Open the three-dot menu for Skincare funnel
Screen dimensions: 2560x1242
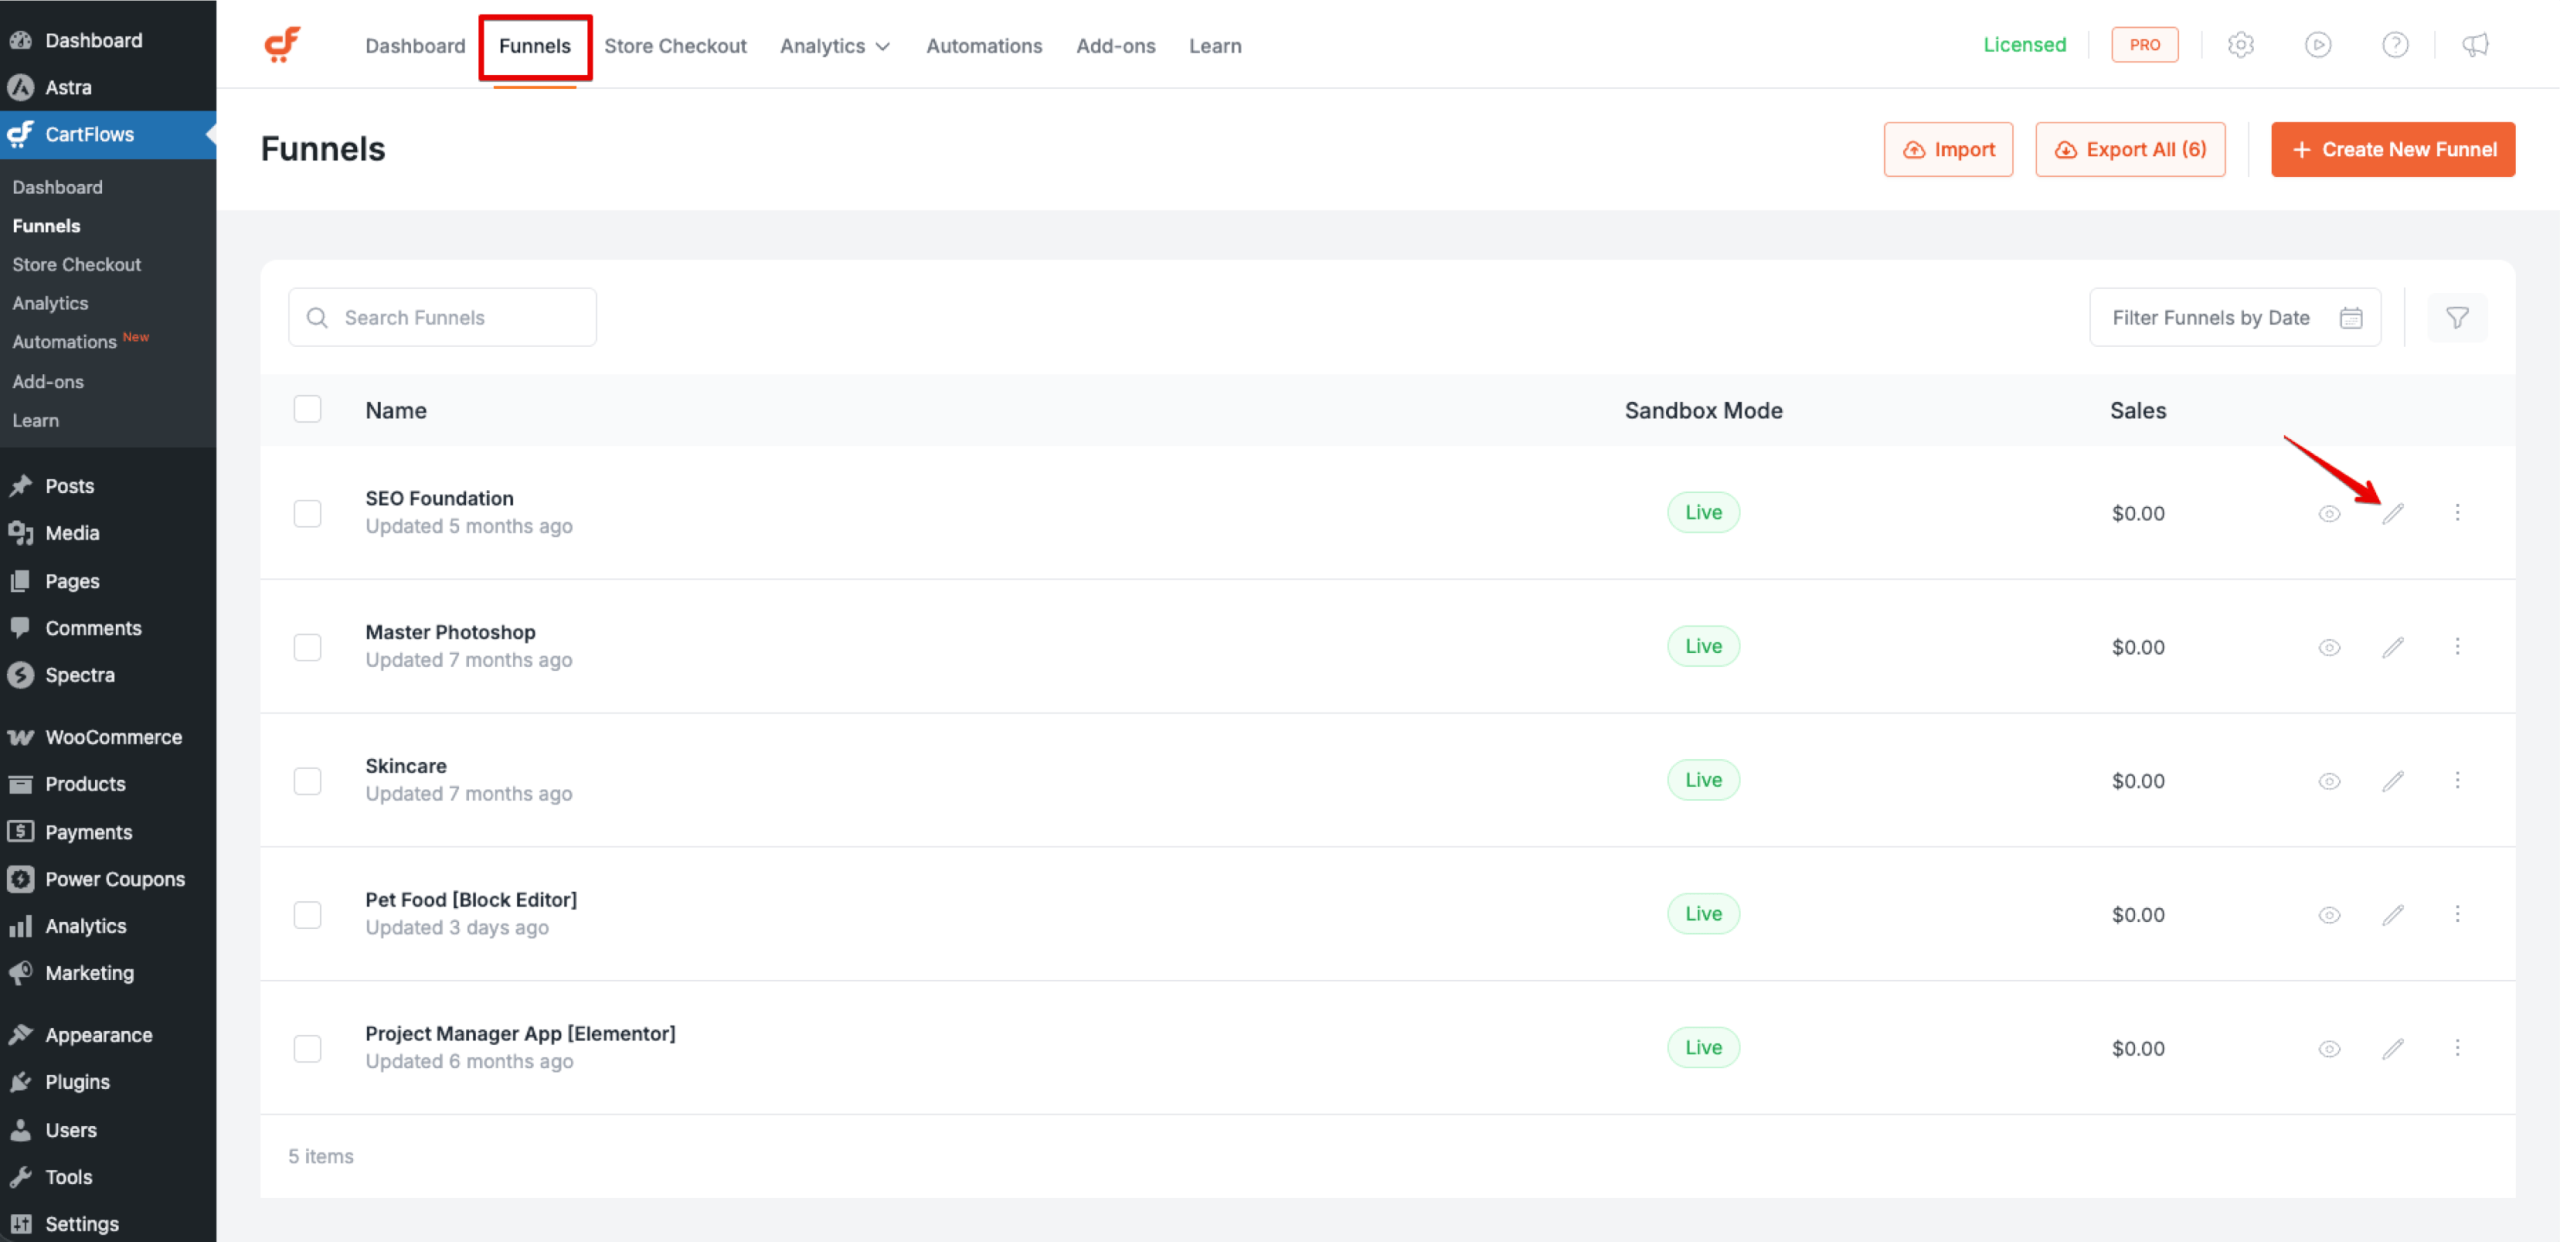[x=2457, y=780]
